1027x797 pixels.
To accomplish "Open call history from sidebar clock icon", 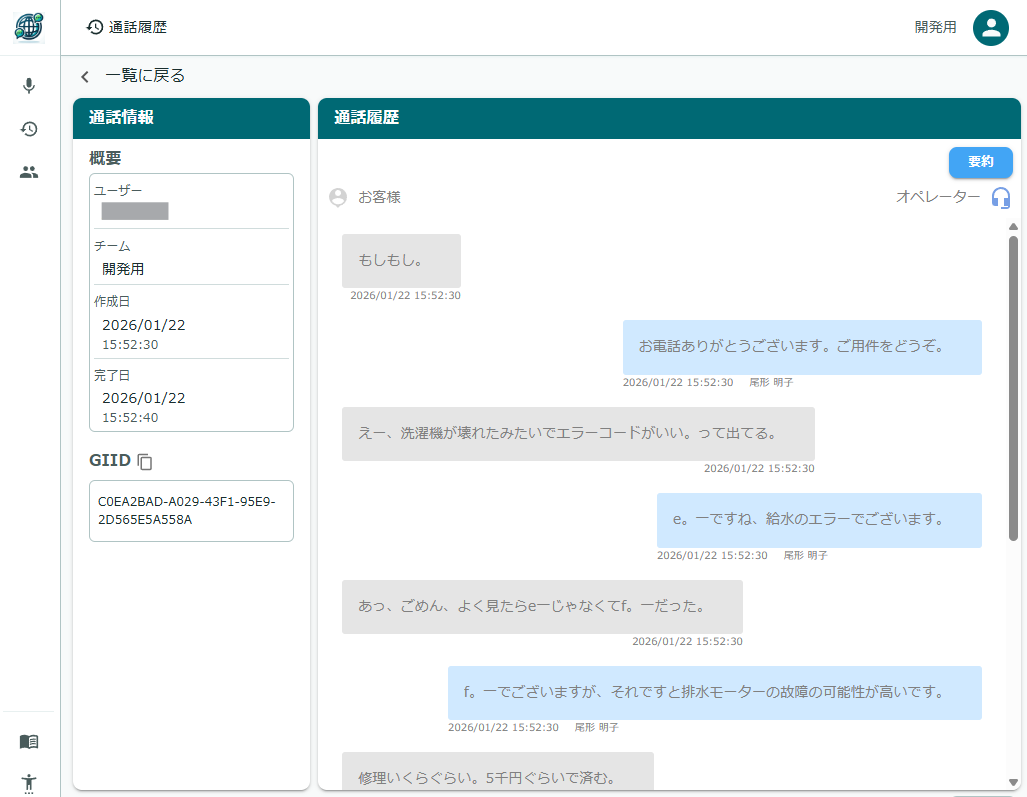I will (x=29, y=129).
